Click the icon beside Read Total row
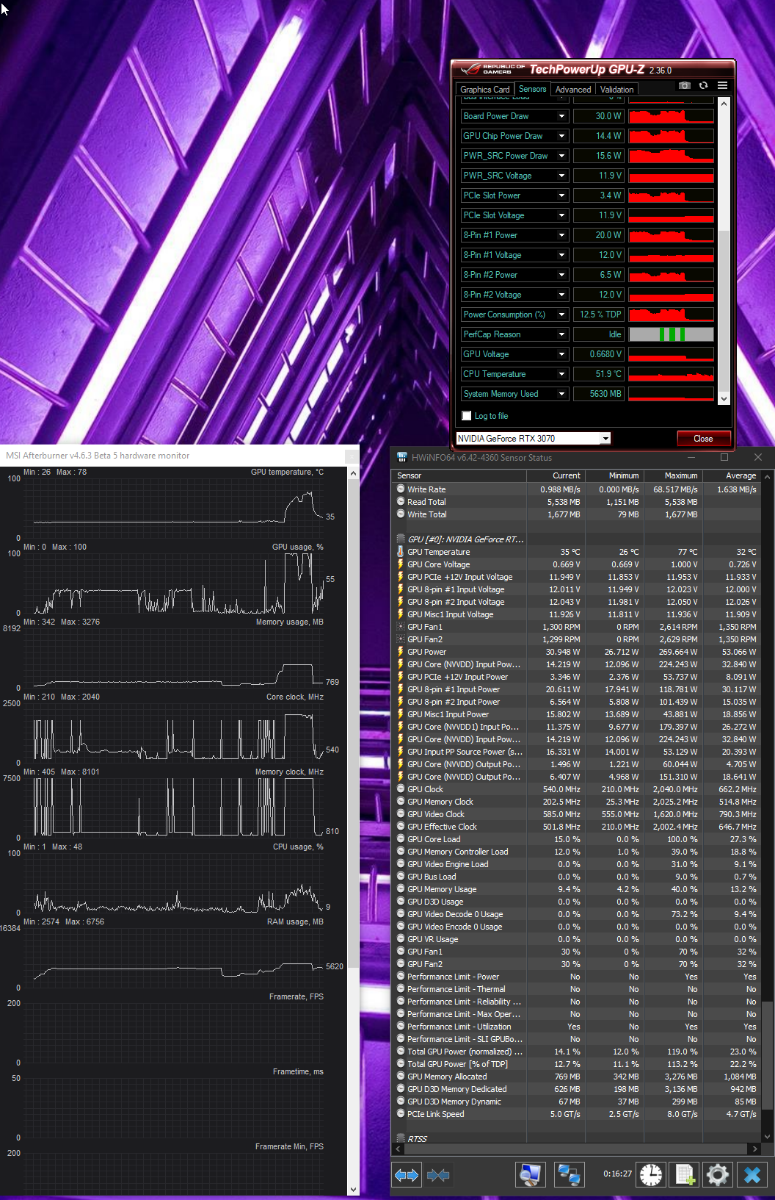775x1200 pixels. click(x=400, y=502)
